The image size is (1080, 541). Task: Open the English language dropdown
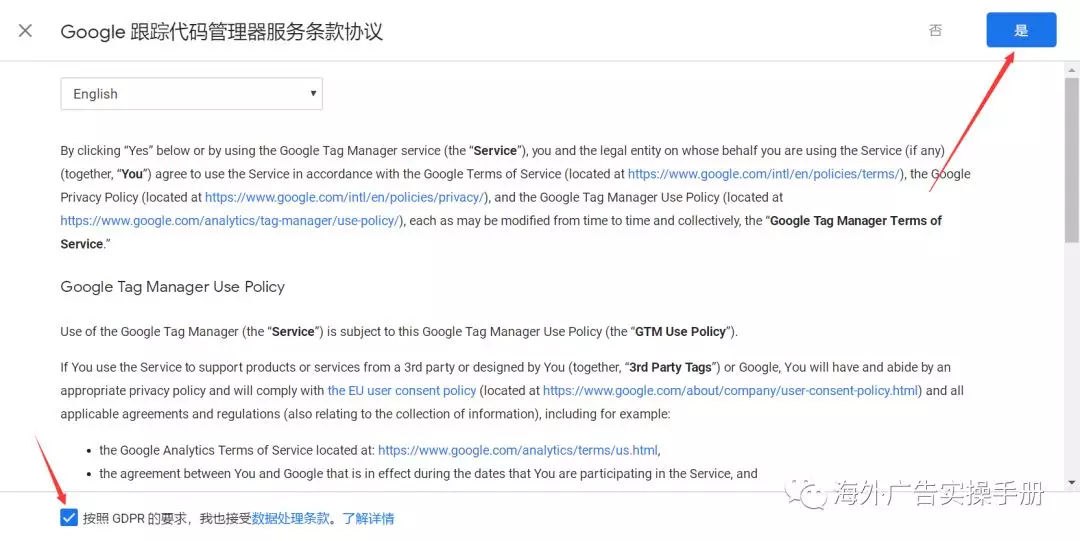click(x=191, y=94)
